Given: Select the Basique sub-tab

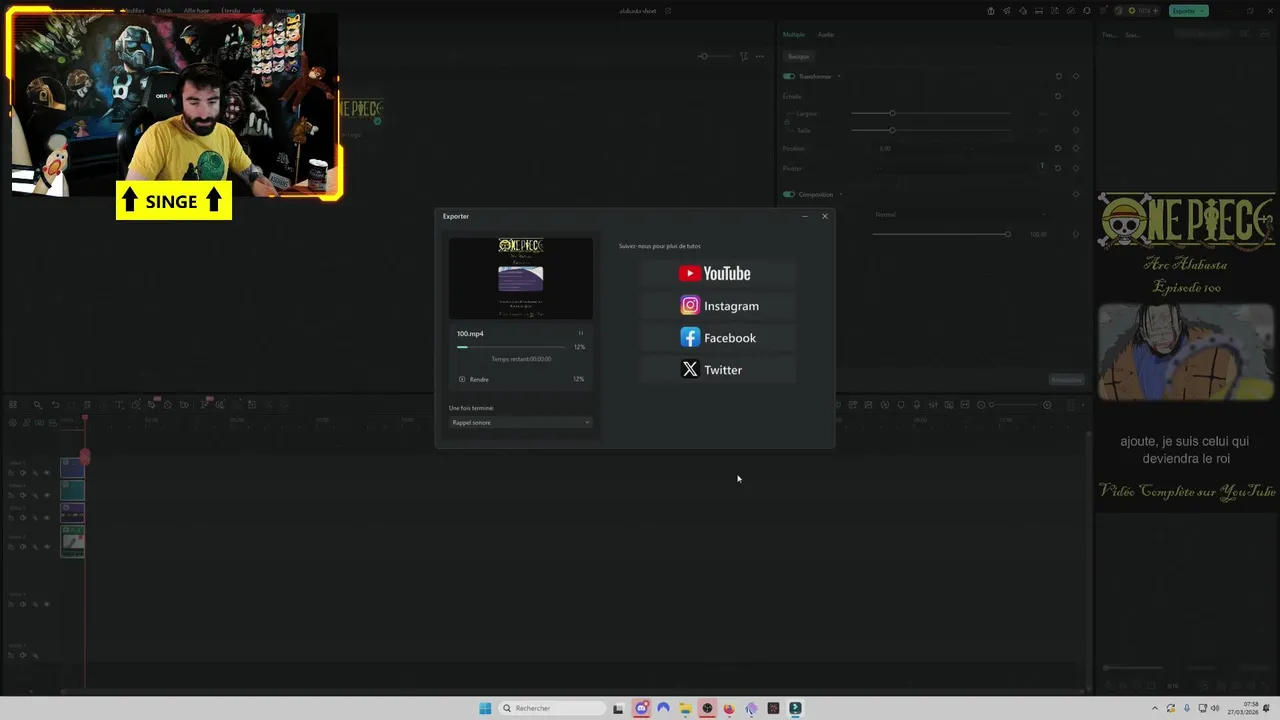Looking at the screenshot, I should pyautogui.click(x=798, y=56).
